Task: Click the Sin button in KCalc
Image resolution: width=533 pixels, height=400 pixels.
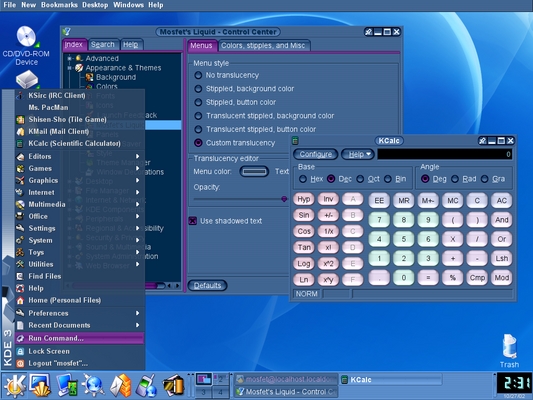Action: 304,215
